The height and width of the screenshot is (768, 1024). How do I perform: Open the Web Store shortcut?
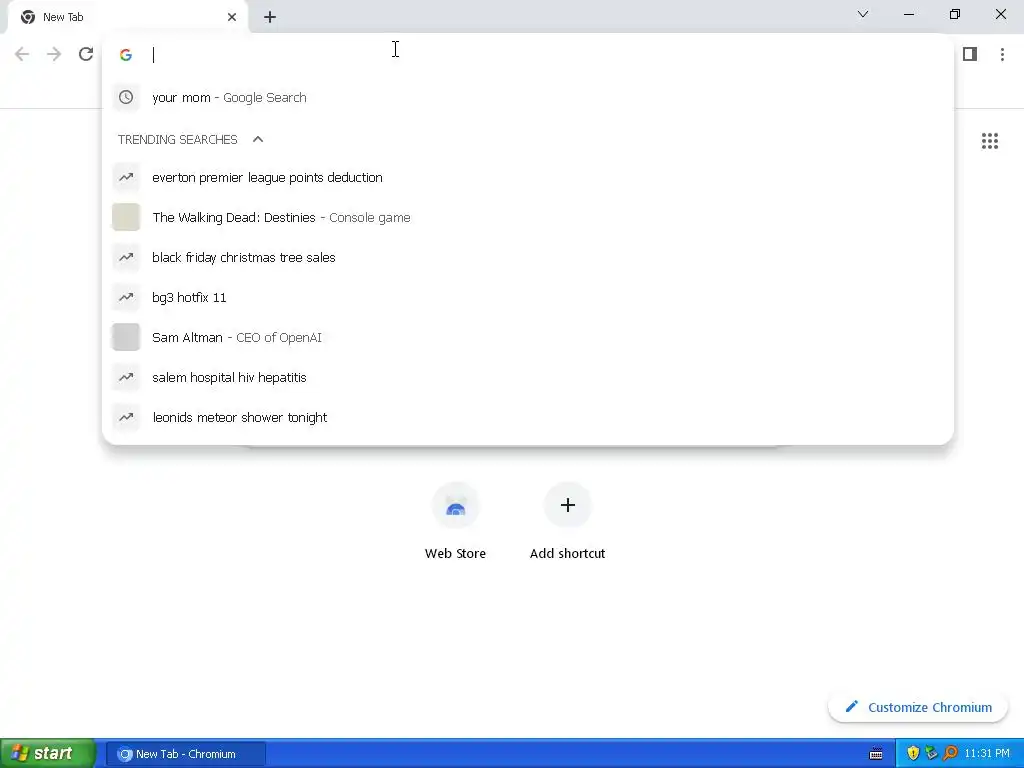pyautogui.click(x=455, y=522)
